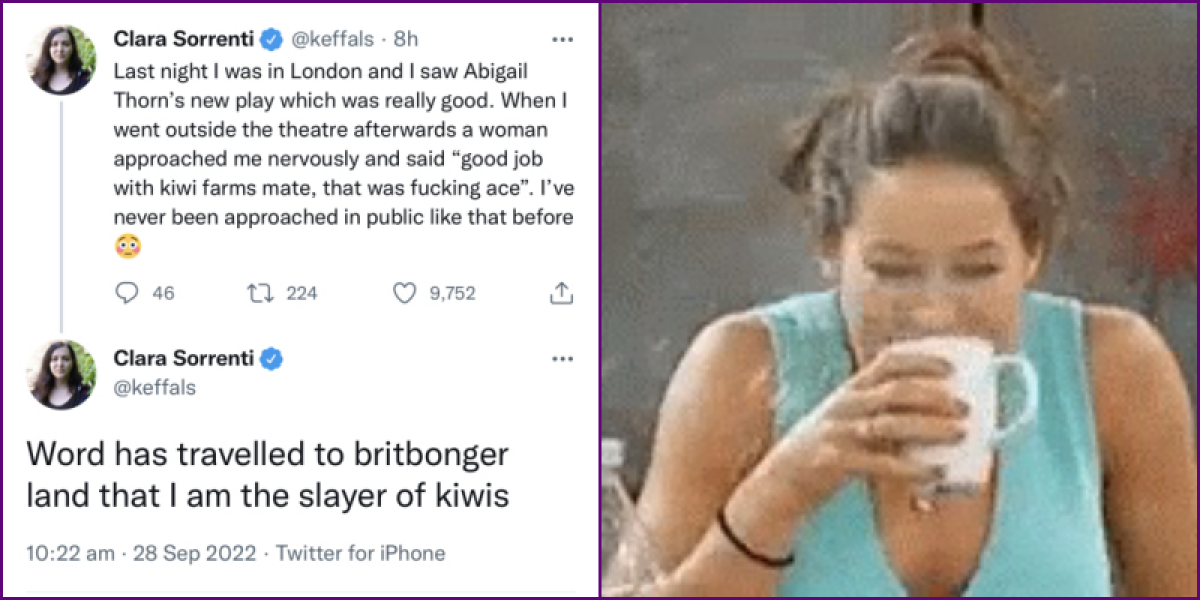Click the 224 retweets count

pos(301,293)
